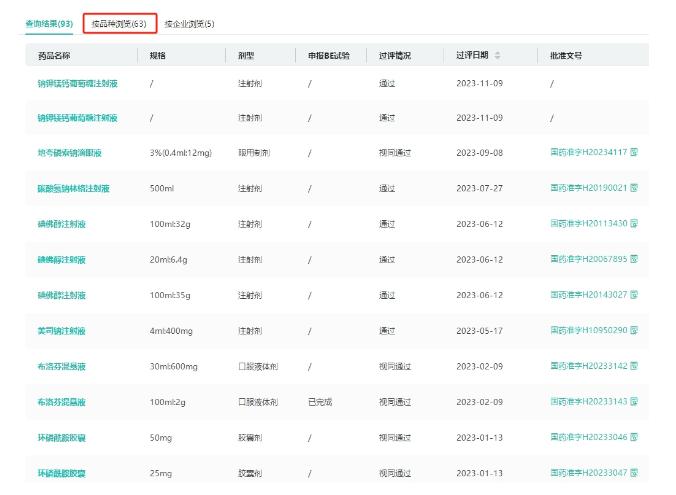Open 环磷酰胺胶囊 in the 50mg row
The width and height of the screenshot is (676, 495).
coord(62,437)
